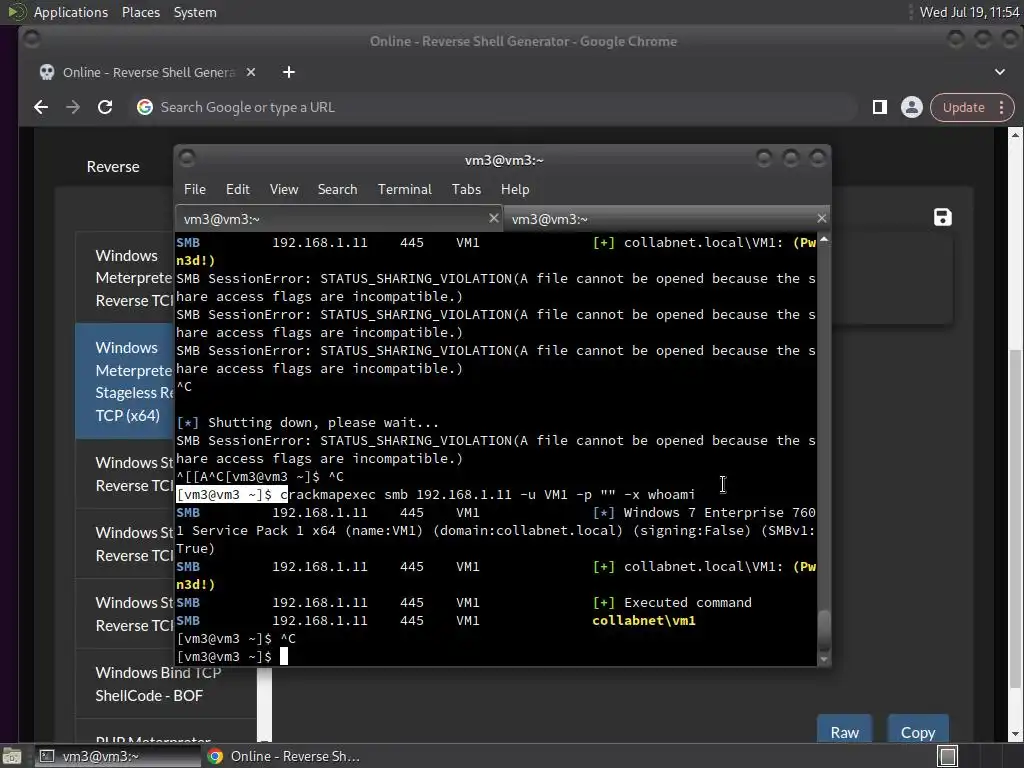Open a new Chrome tab
Image resolution: width=1024 pixels, height=768 pixels.
pos(289,72)
